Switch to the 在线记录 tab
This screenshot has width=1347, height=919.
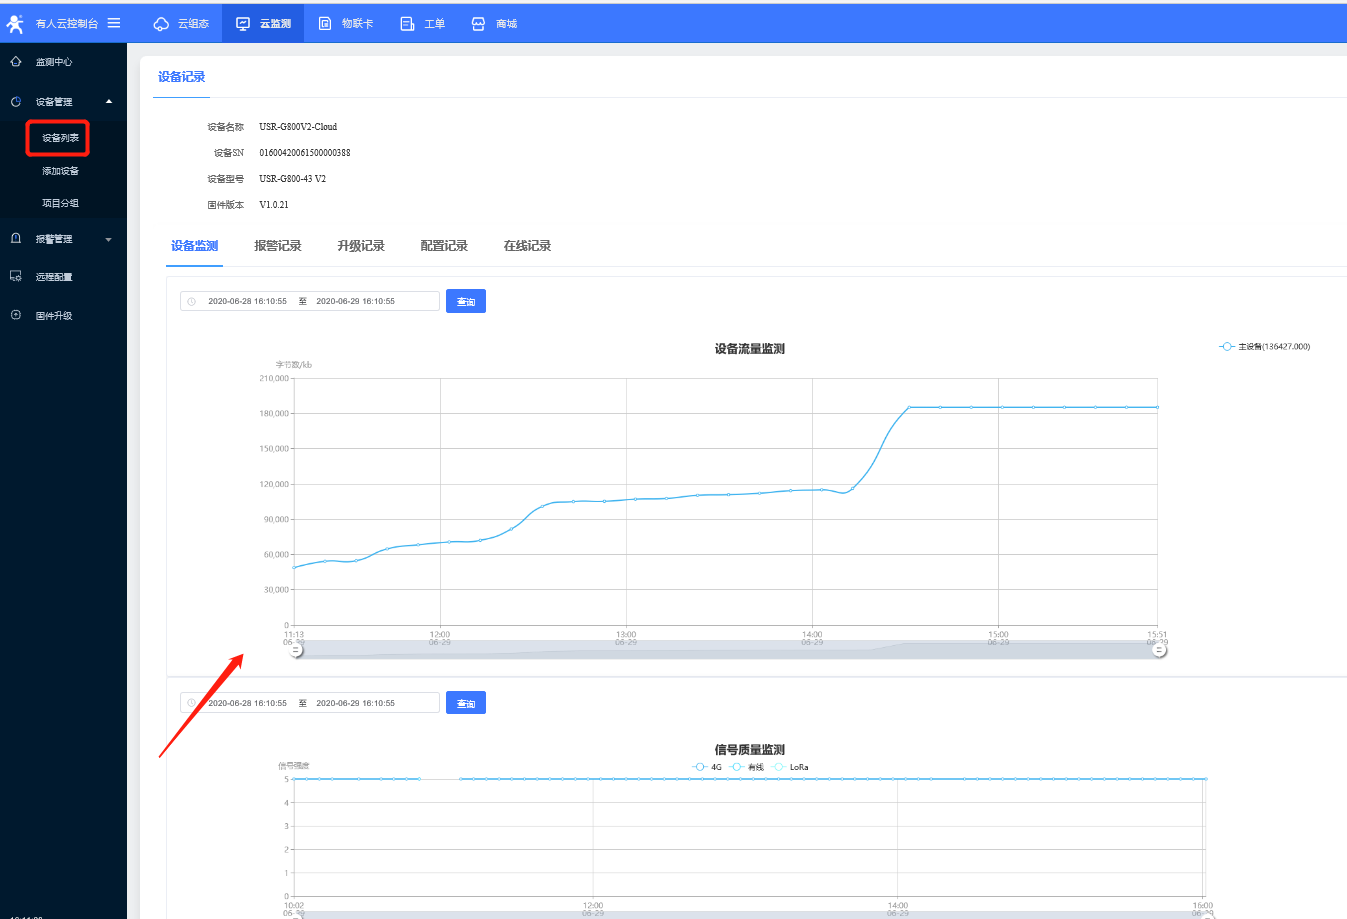click(527, 246)
